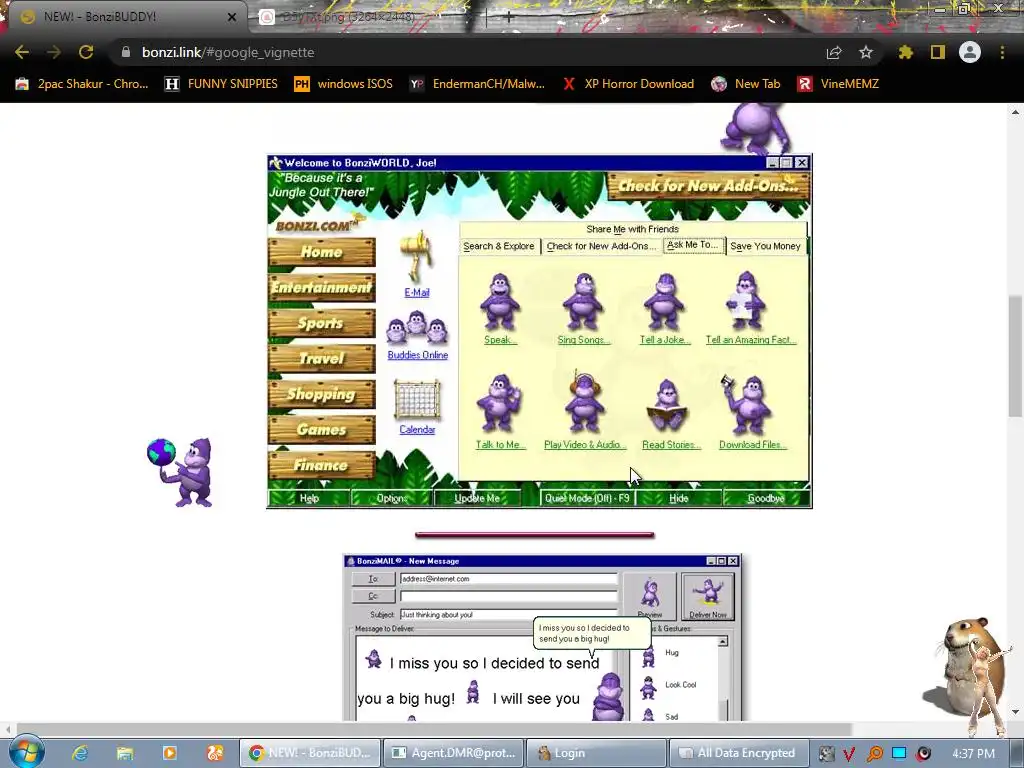Select the Search & Explore tab
This screenshot has height=768, width=1024.
[499, 246]
